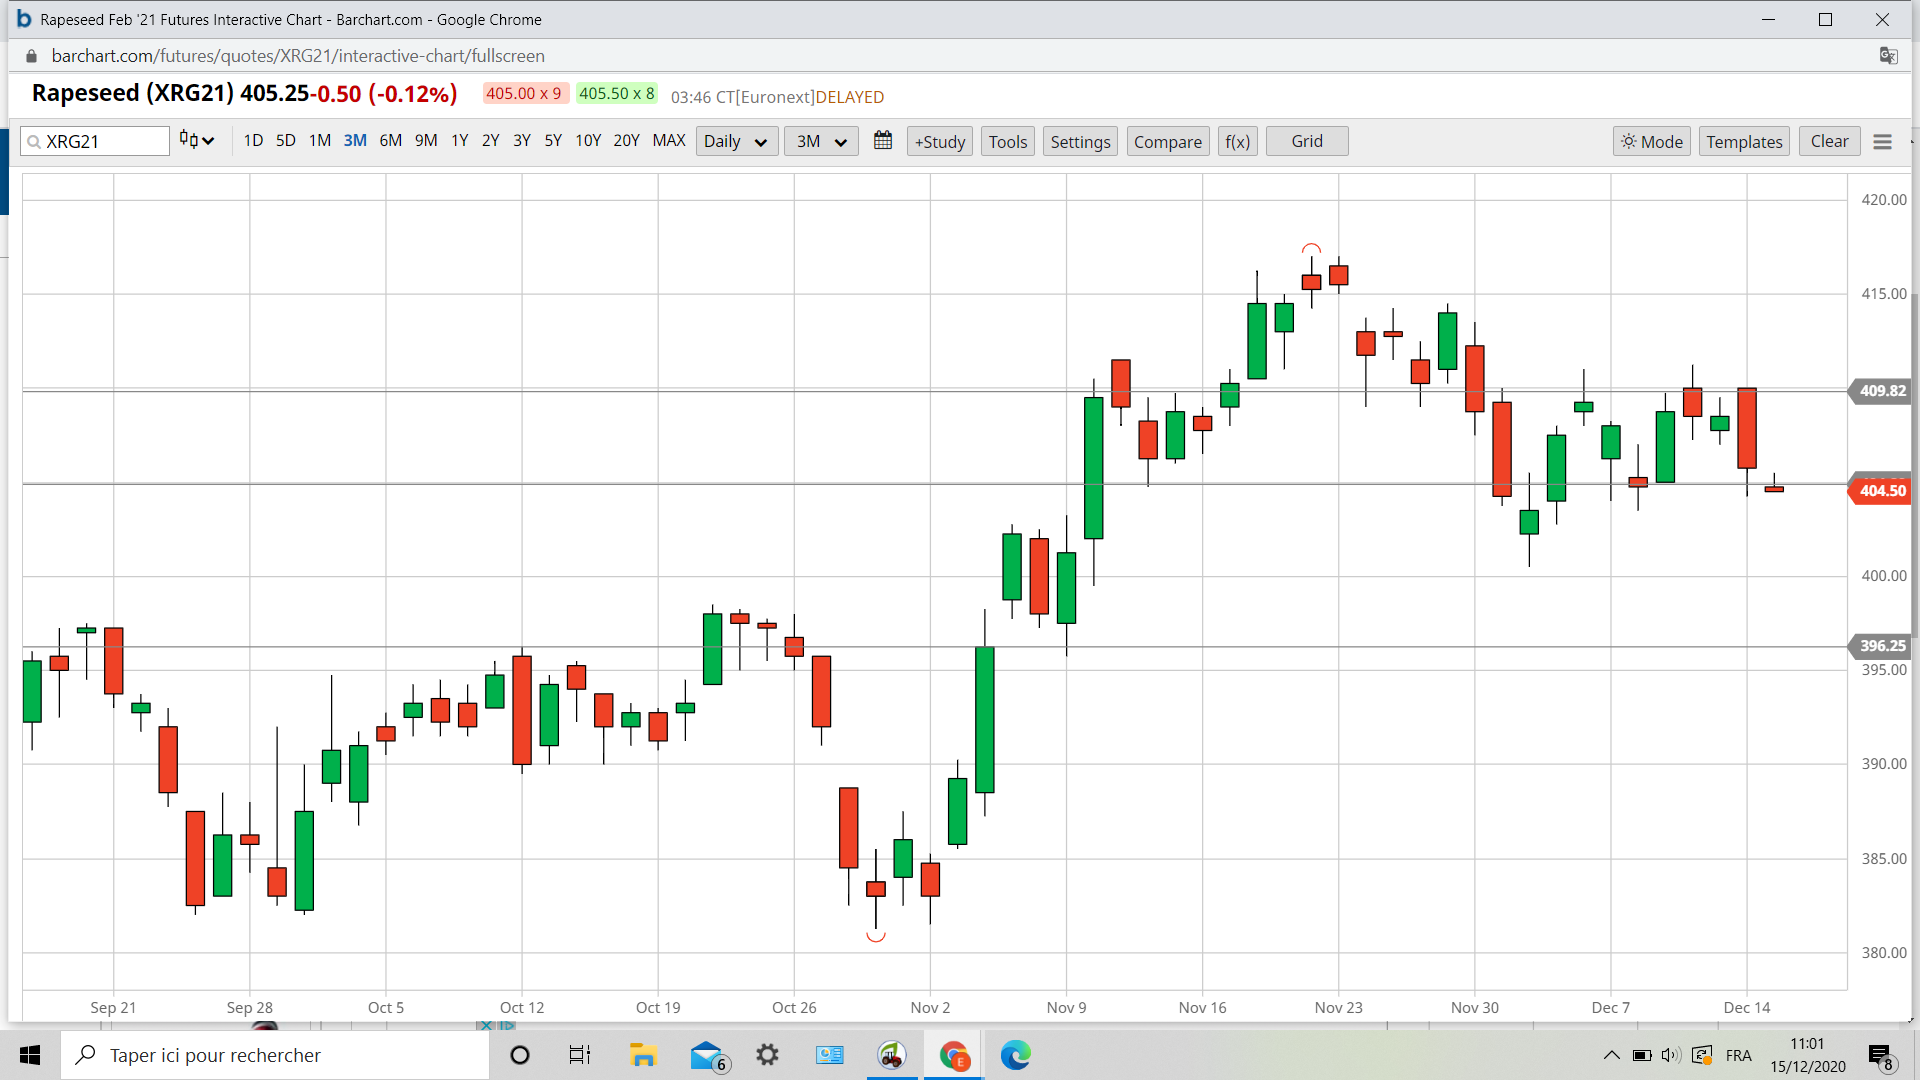Image resolution: width=1920 pixels, height=1080 pixels.
Task: Open the Mail app in taskbar
Action: click(706, 1055)
